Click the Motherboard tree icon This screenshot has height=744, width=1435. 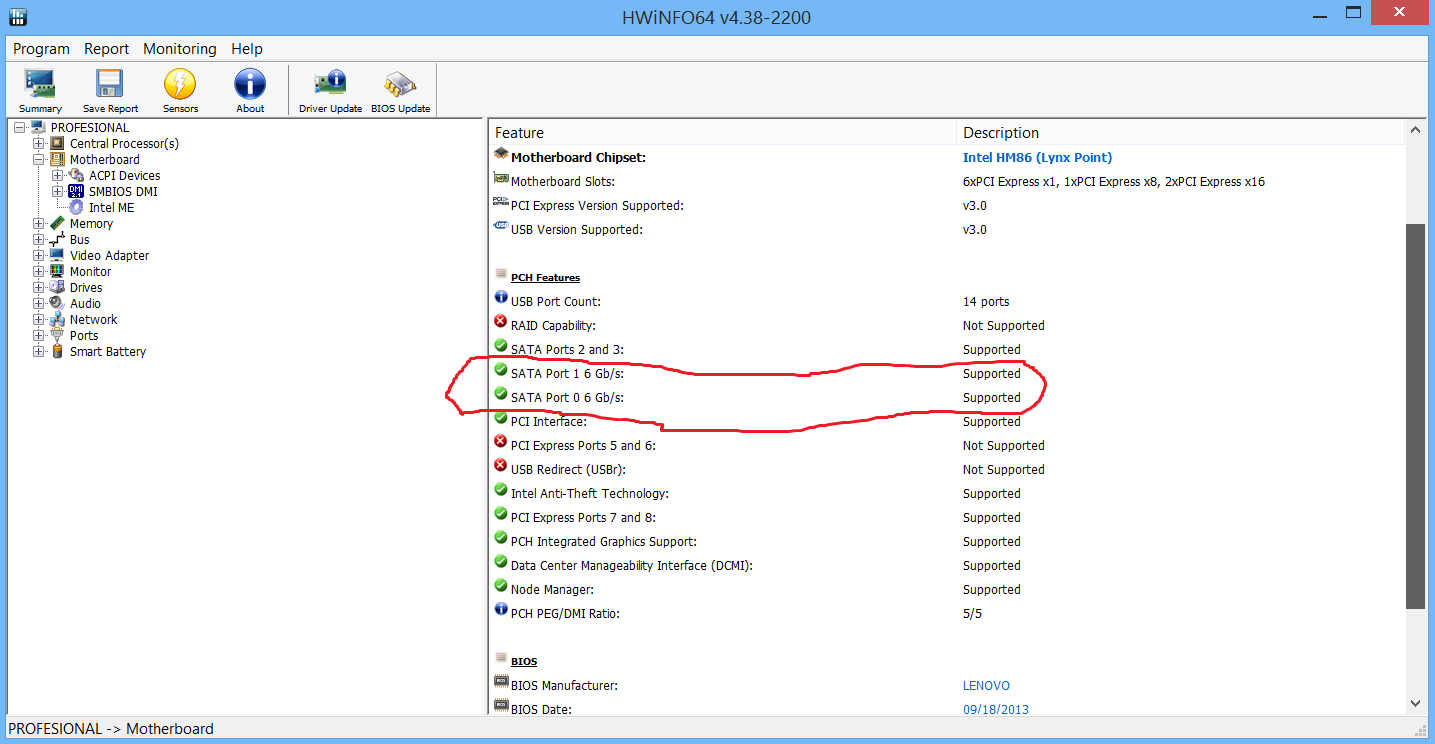(x=58, y=159)
